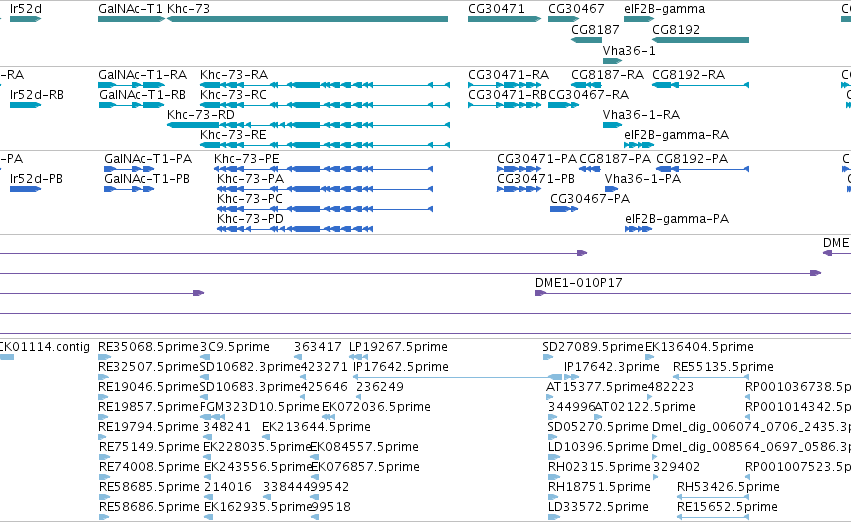Select the LP19267.5prime EST label
The height and width of the screenshot is (522, 851).
[x=398, y=347]
